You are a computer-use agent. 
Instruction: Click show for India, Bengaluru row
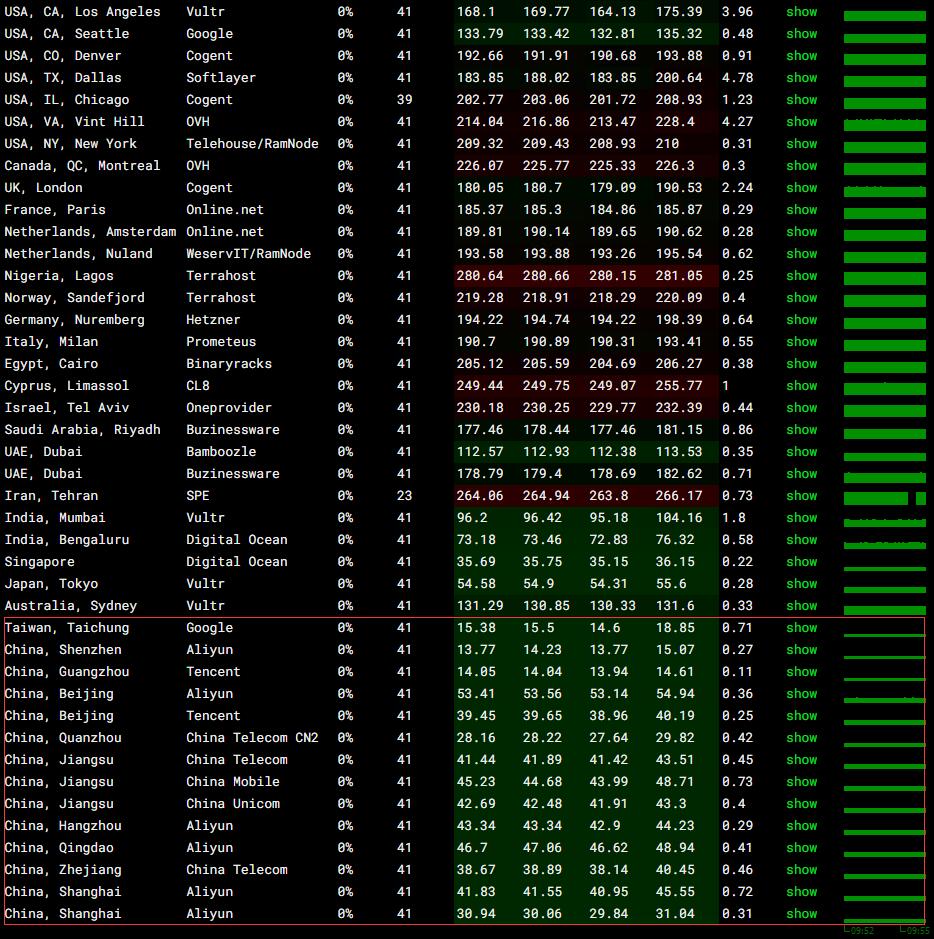[801, 540]
